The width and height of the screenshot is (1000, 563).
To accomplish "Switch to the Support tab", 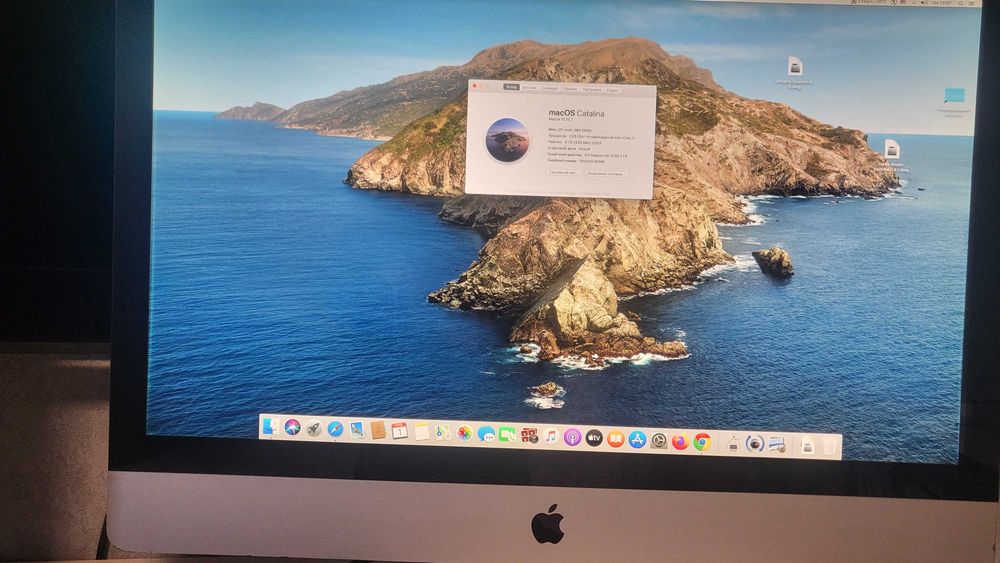I will [592, 89].
